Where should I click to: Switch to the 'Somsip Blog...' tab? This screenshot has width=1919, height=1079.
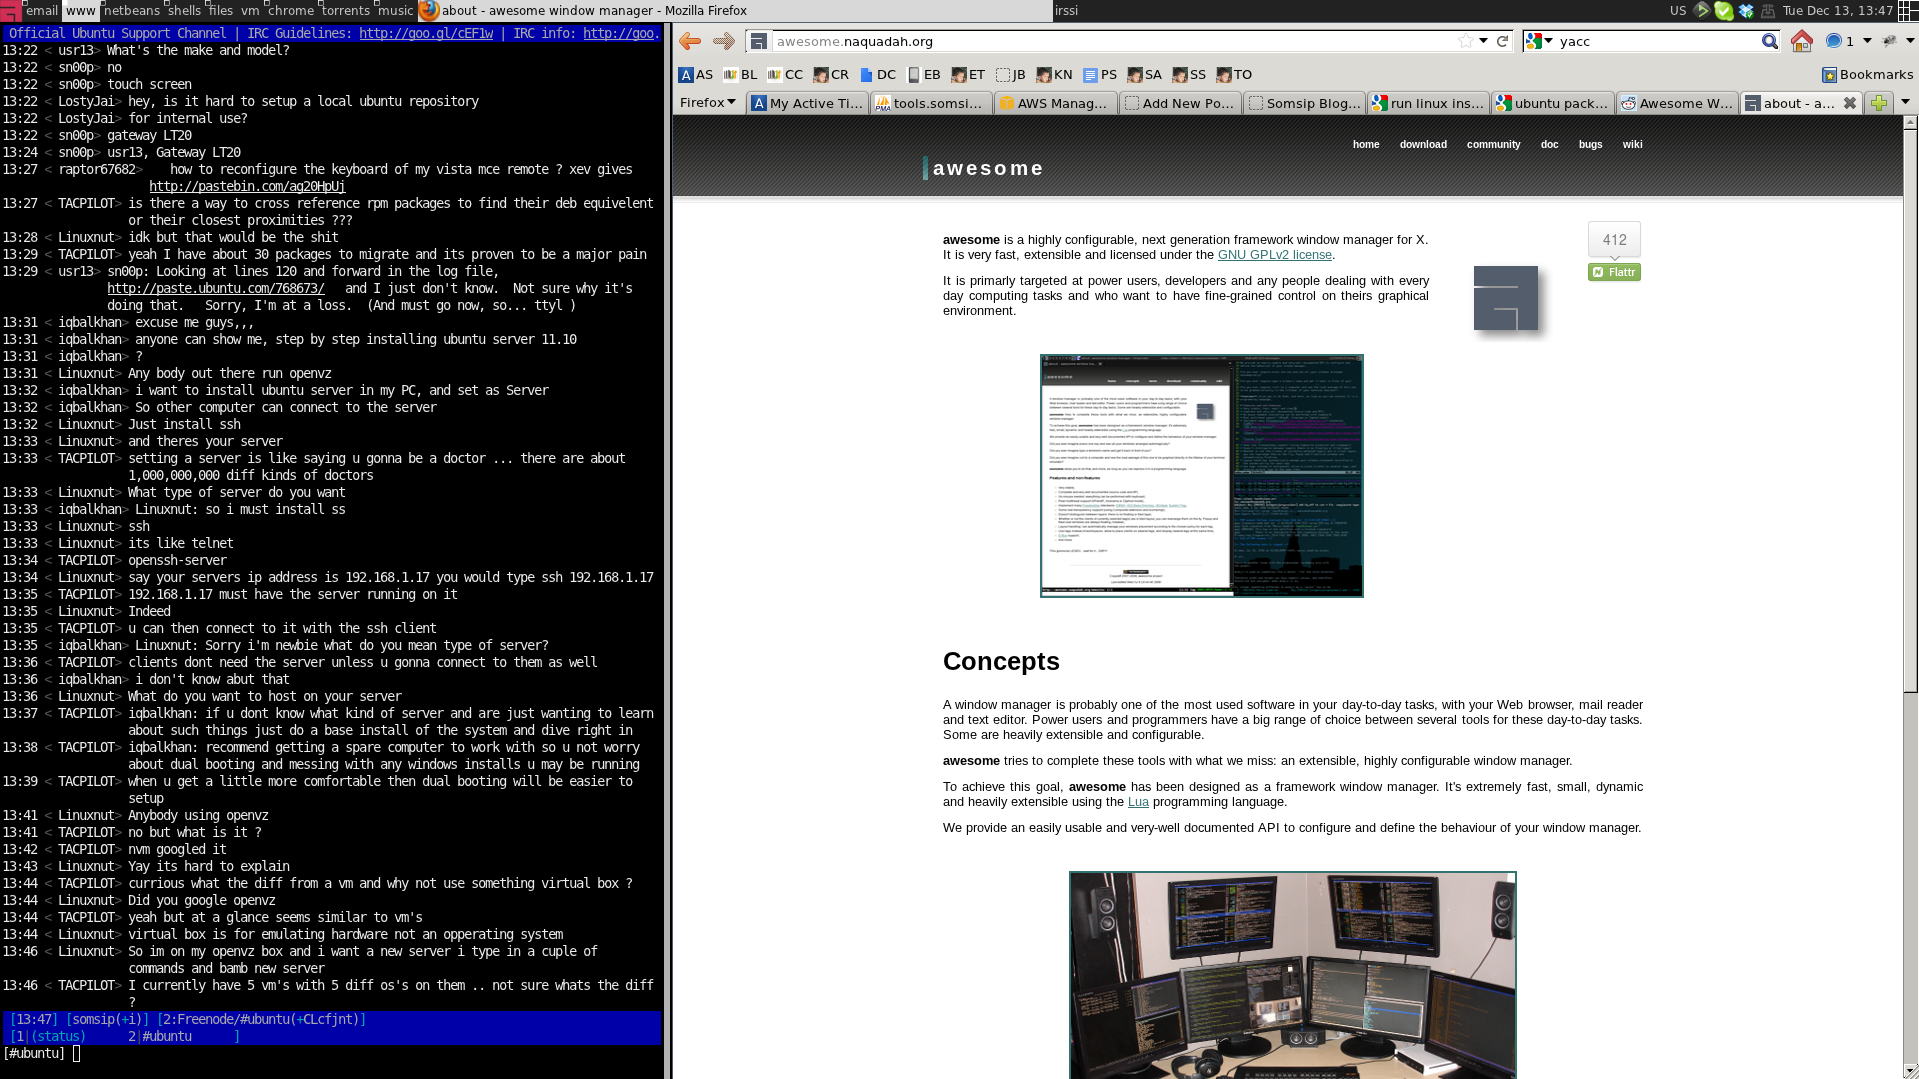[1304, 103]
